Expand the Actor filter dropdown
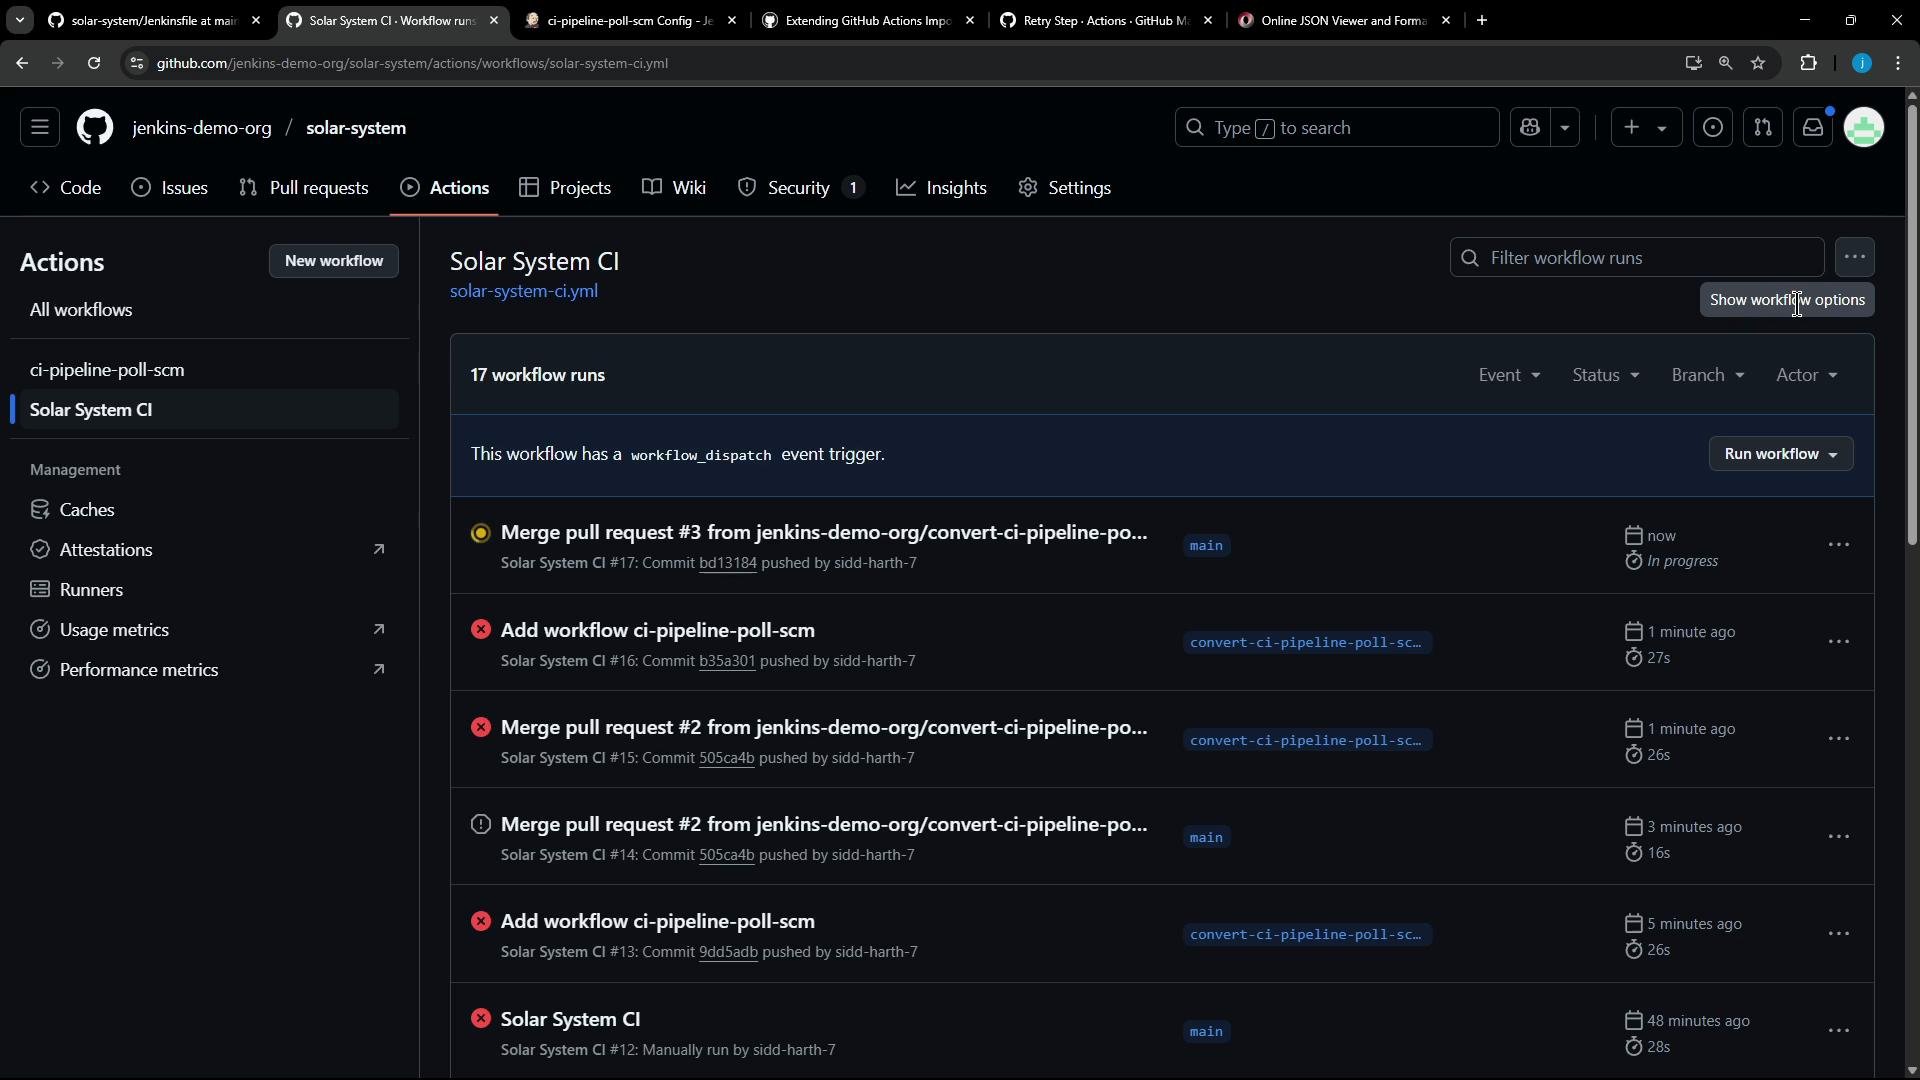The image size is (1920, 1080). click(1806, 375)
